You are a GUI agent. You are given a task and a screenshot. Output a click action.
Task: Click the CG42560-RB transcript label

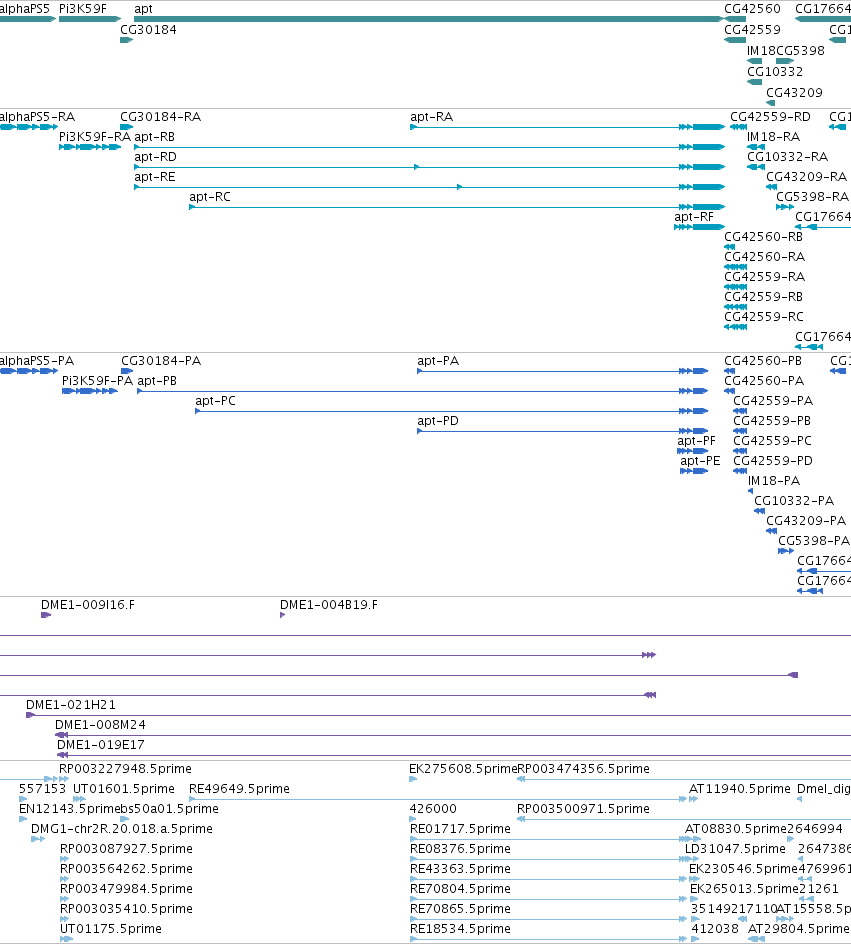click(x=764, y=237)
